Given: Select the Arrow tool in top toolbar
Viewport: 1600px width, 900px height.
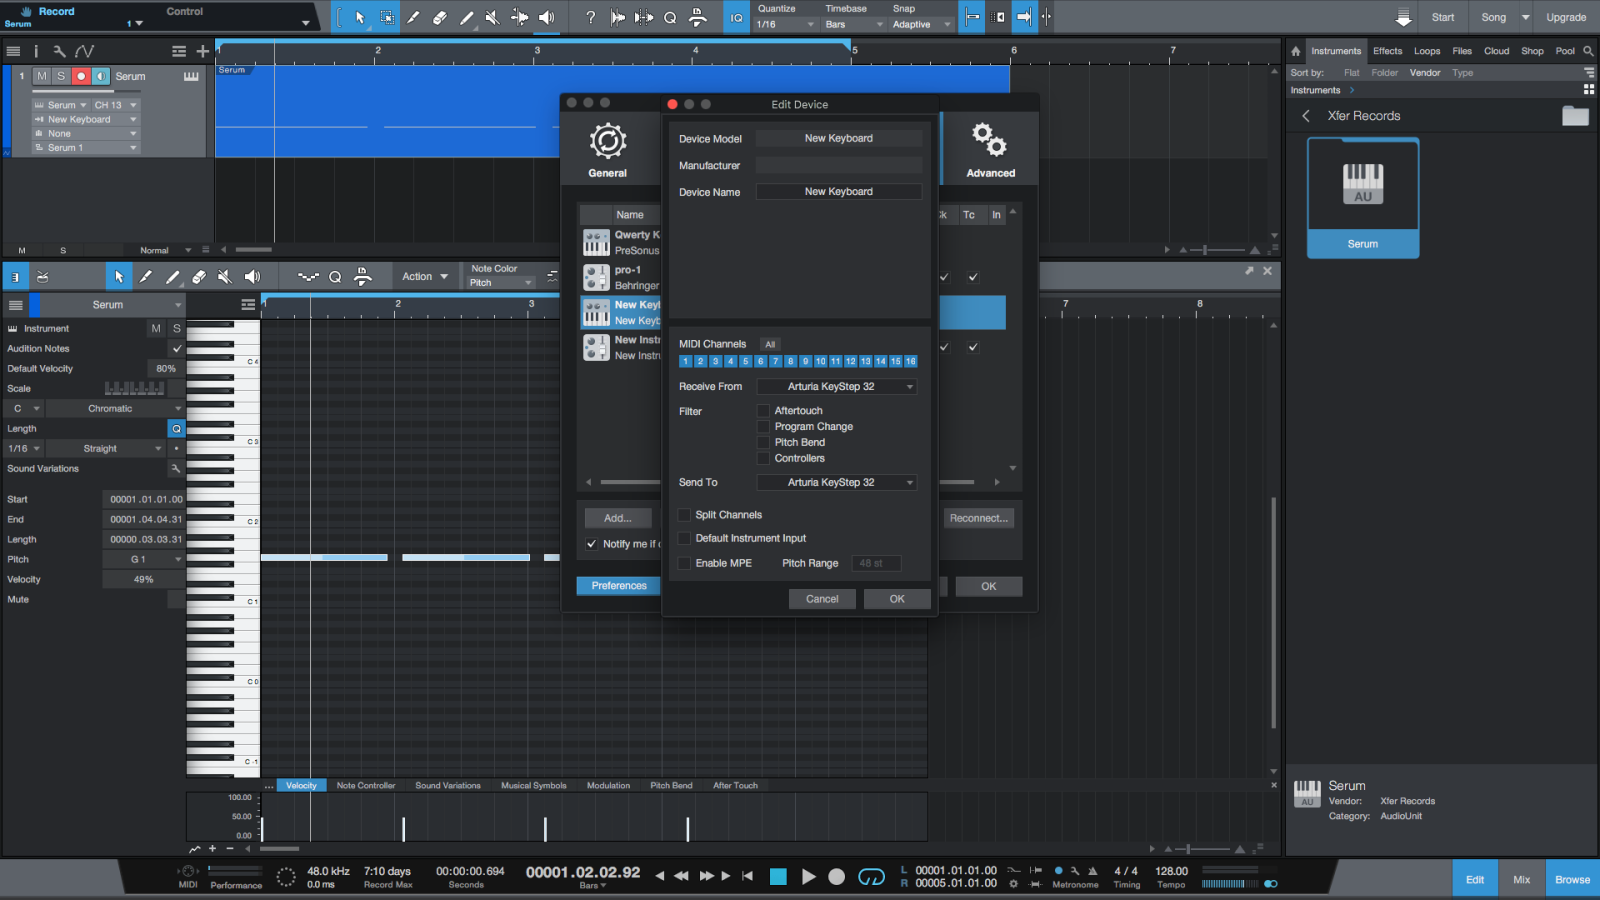Looking at the screenshot, I should tap(360, 17).
